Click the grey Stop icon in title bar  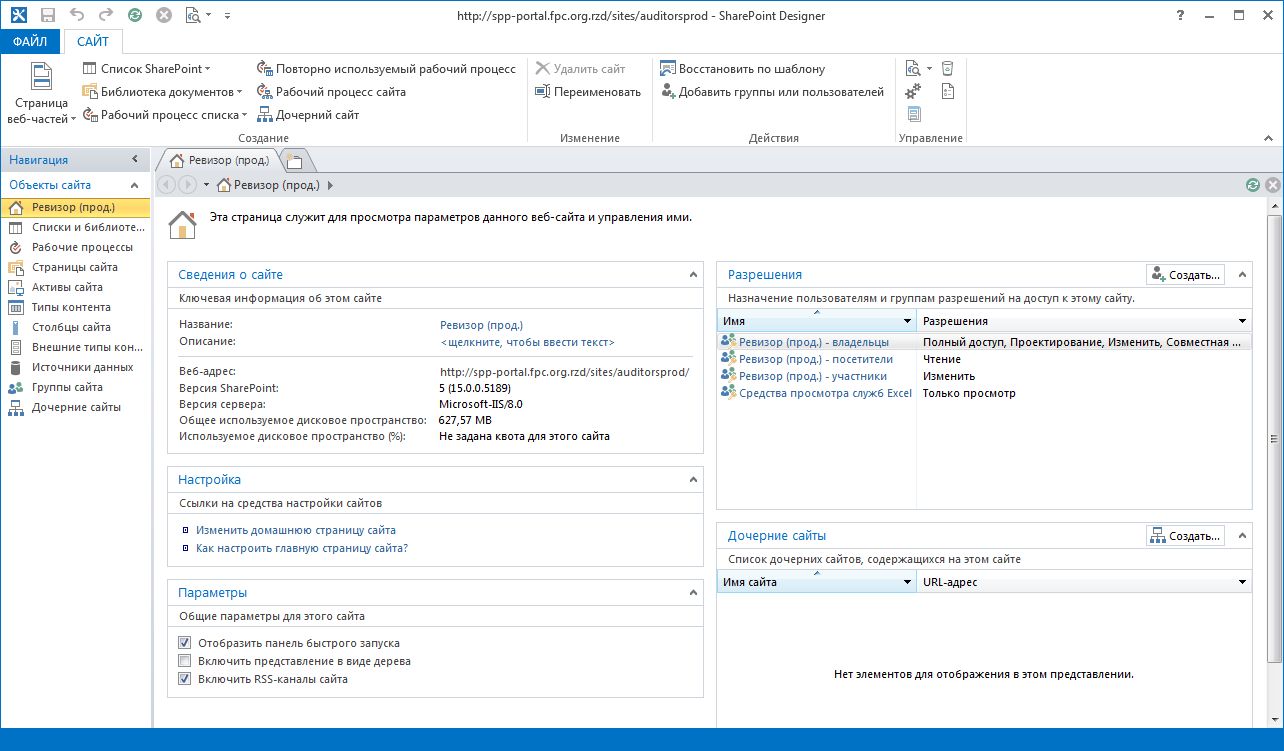[164, 15]
